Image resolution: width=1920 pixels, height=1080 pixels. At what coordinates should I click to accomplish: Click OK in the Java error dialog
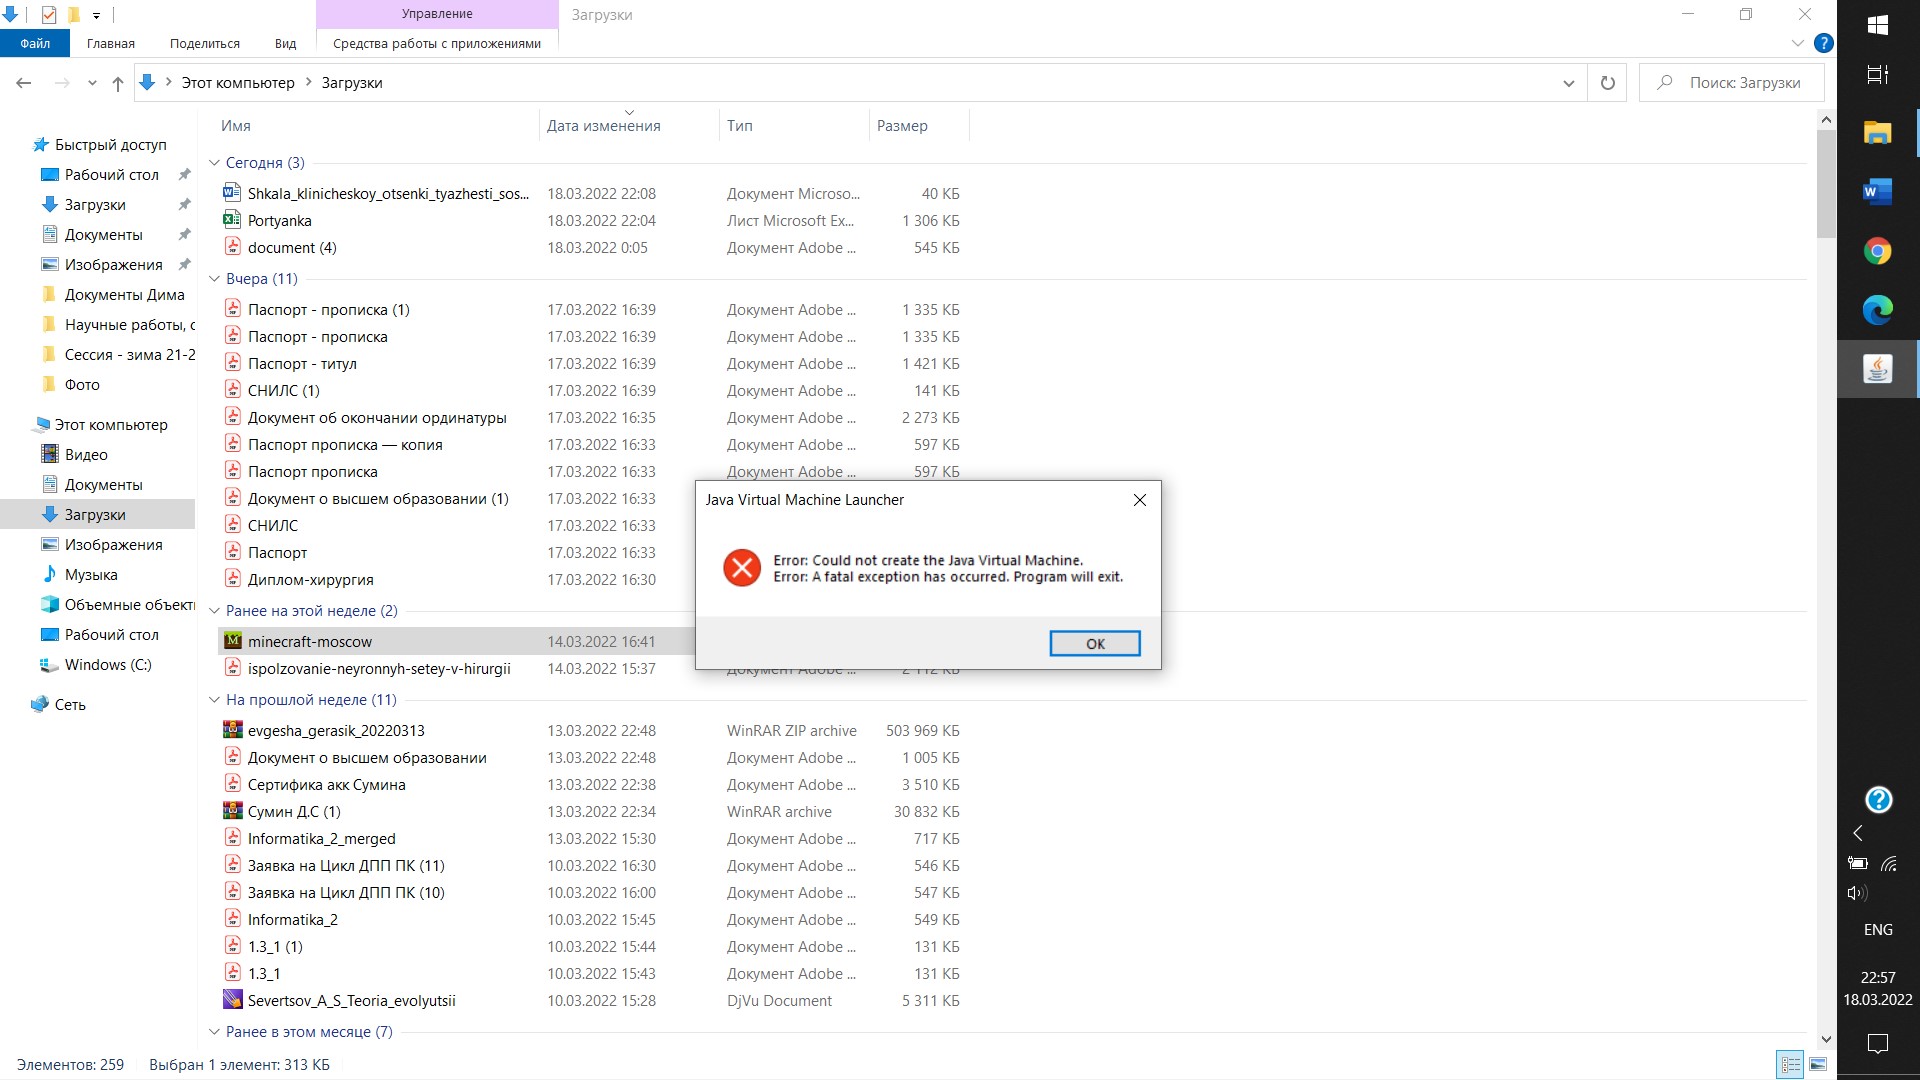(1094, 643)
